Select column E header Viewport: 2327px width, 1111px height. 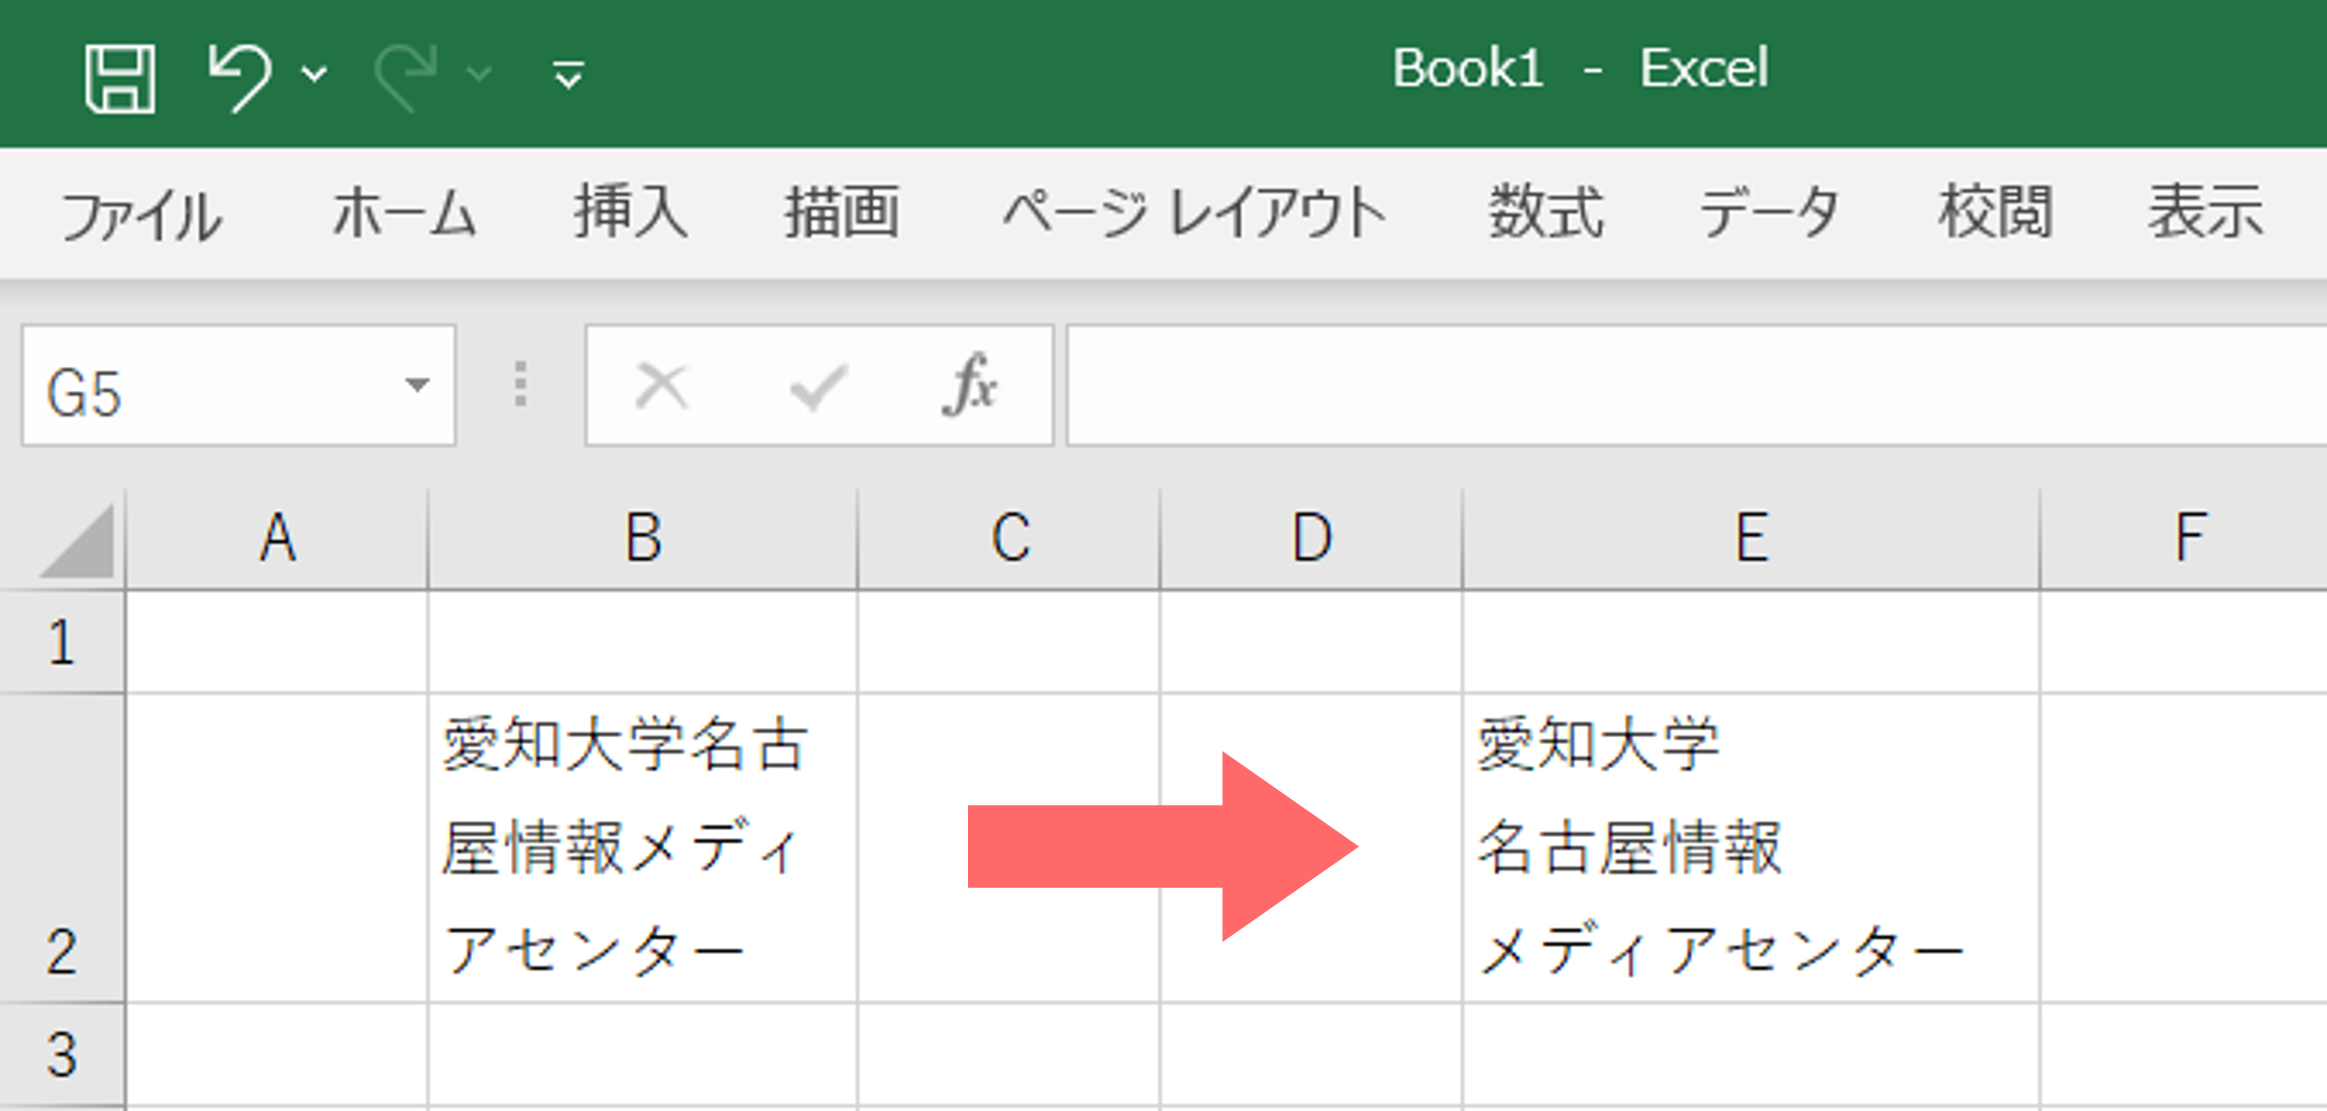(x=1751, y=539)
